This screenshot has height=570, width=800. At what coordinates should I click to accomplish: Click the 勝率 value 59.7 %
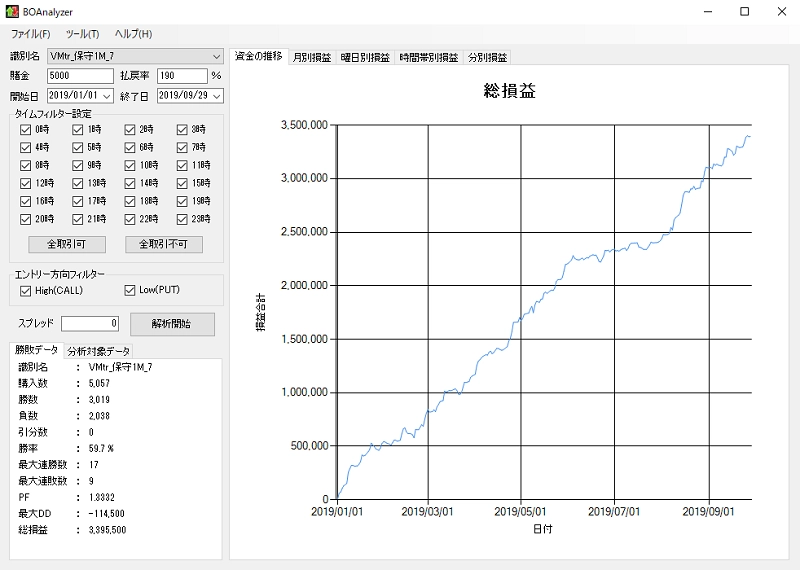point(101,449)
